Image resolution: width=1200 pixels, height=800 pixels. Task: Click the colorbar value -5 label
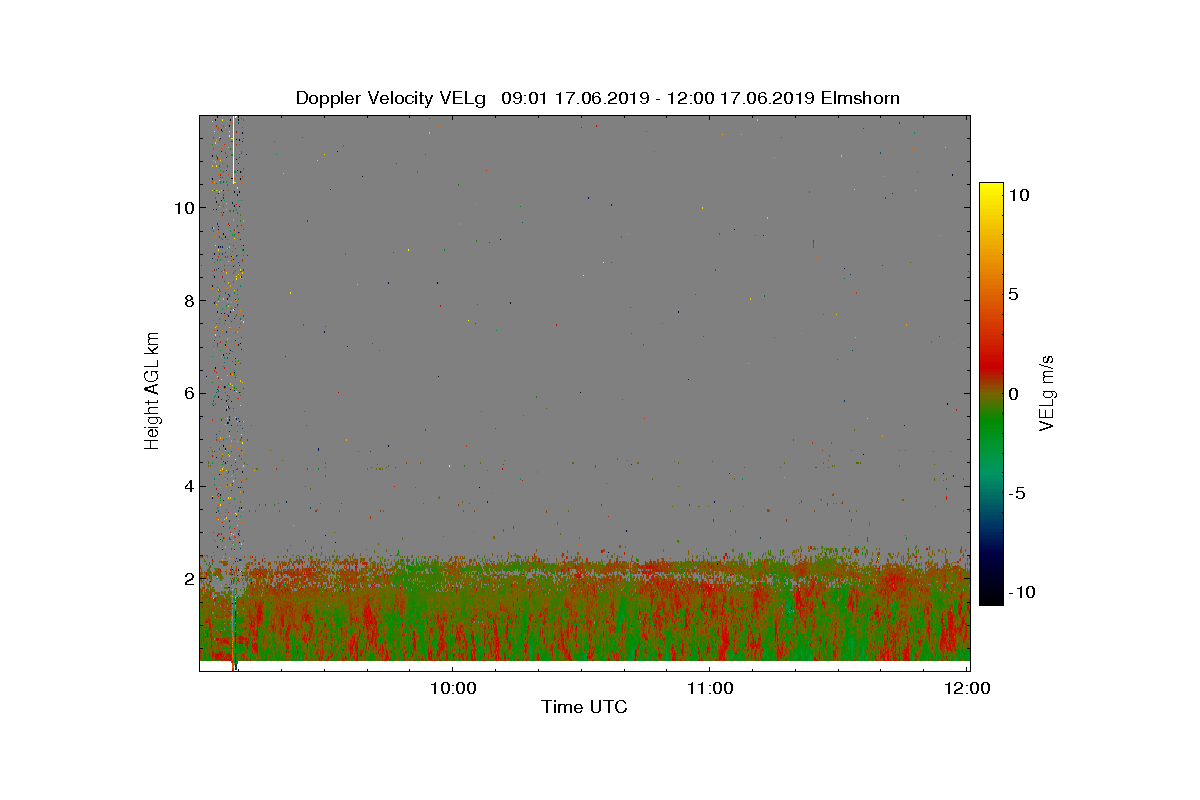(1015, 493)
